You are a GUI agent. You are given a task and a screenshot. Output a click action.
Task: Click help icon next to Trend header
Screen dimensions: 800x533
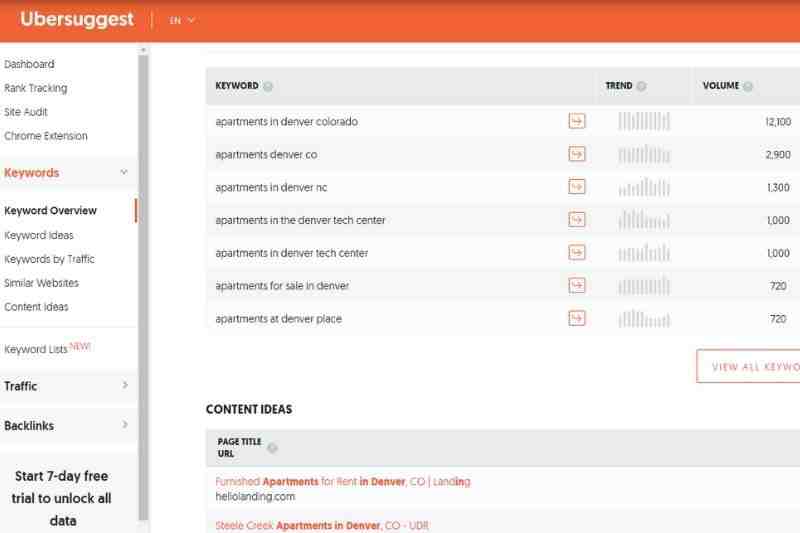tap(641, 86)
